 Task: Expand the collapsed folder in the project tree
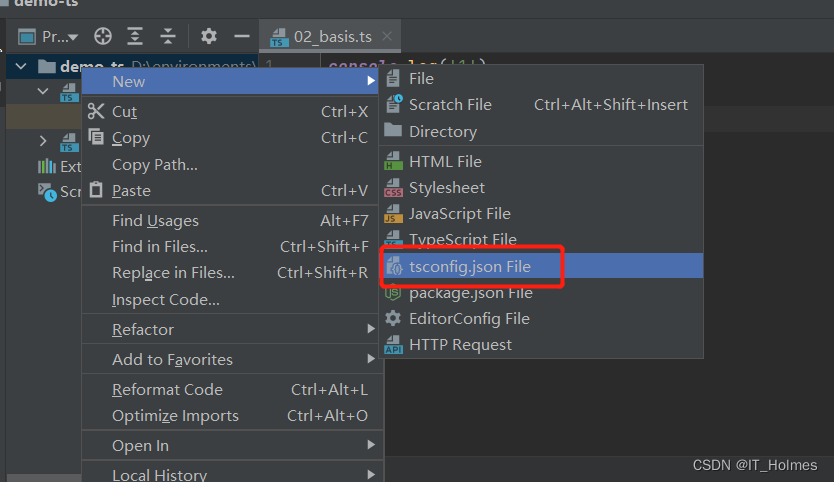(x=43, y=141)
